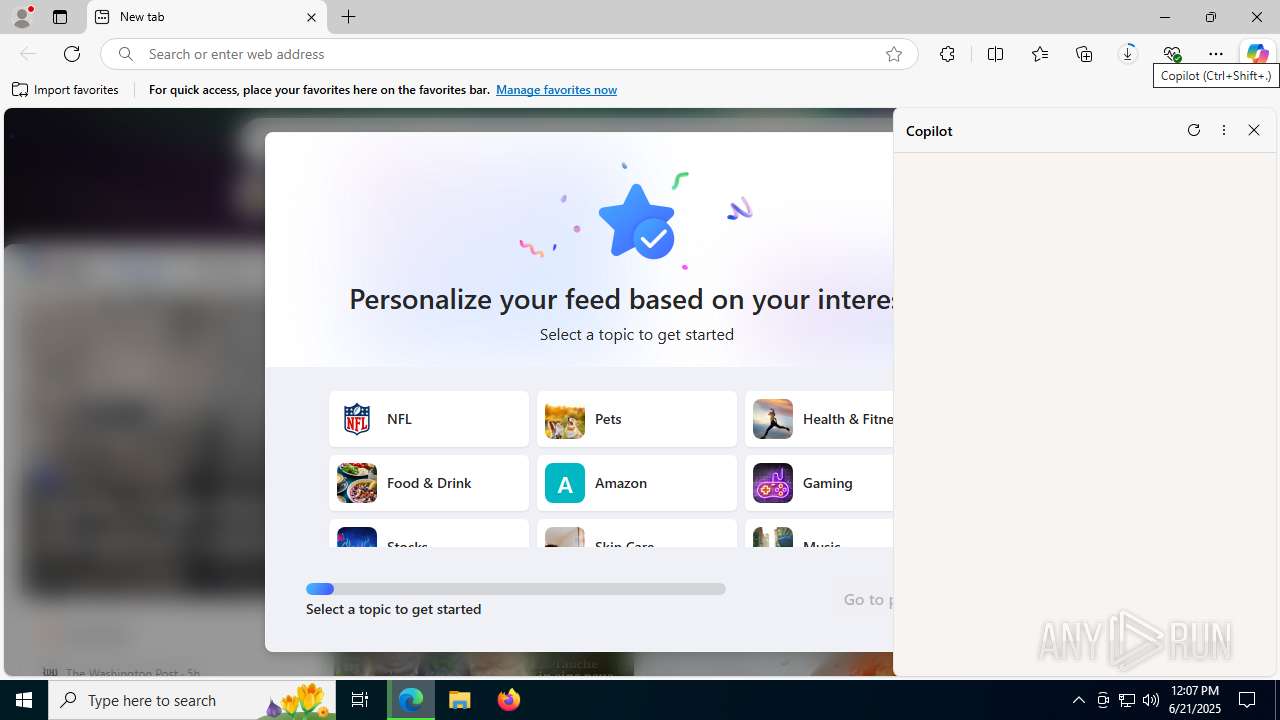Toggle Split screen icon

(995, 54)
